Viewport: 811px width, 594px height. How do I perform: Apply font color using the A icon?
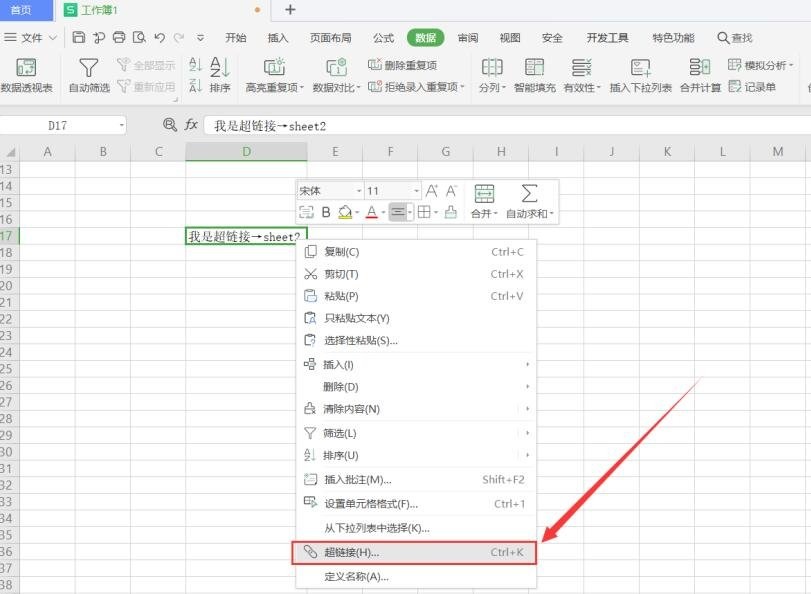pos(371,211)
